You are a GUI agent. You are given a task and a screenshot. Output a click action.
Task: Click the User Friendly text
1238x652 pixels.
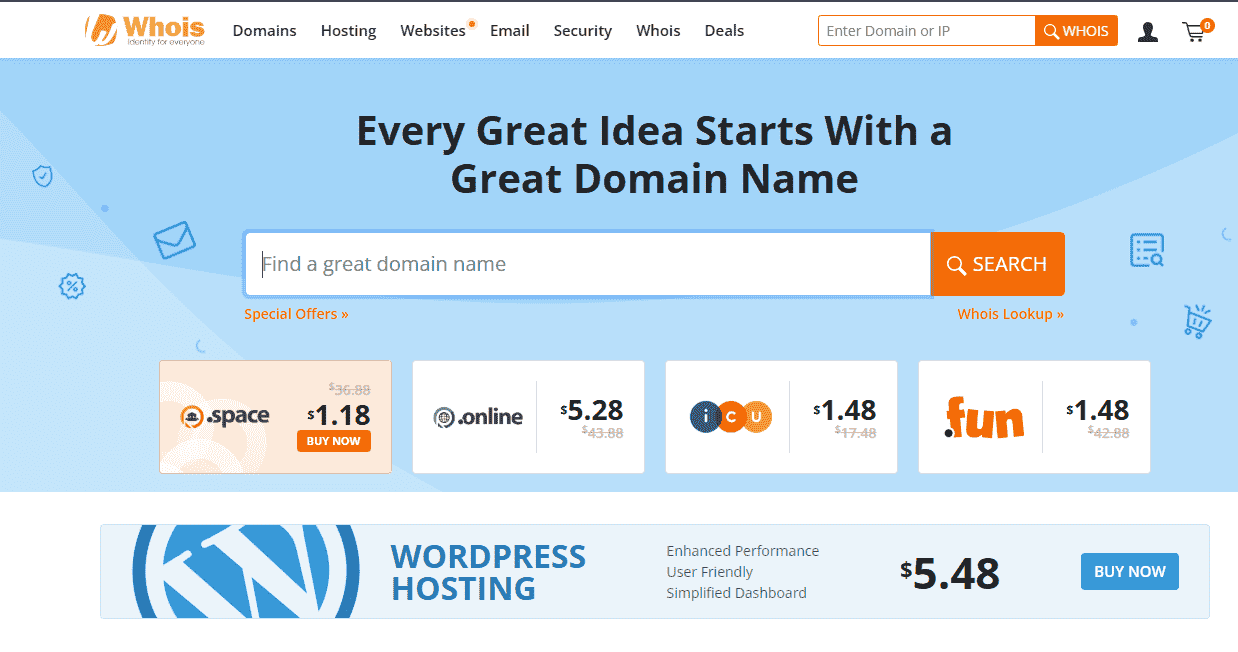tap(710, 572)
